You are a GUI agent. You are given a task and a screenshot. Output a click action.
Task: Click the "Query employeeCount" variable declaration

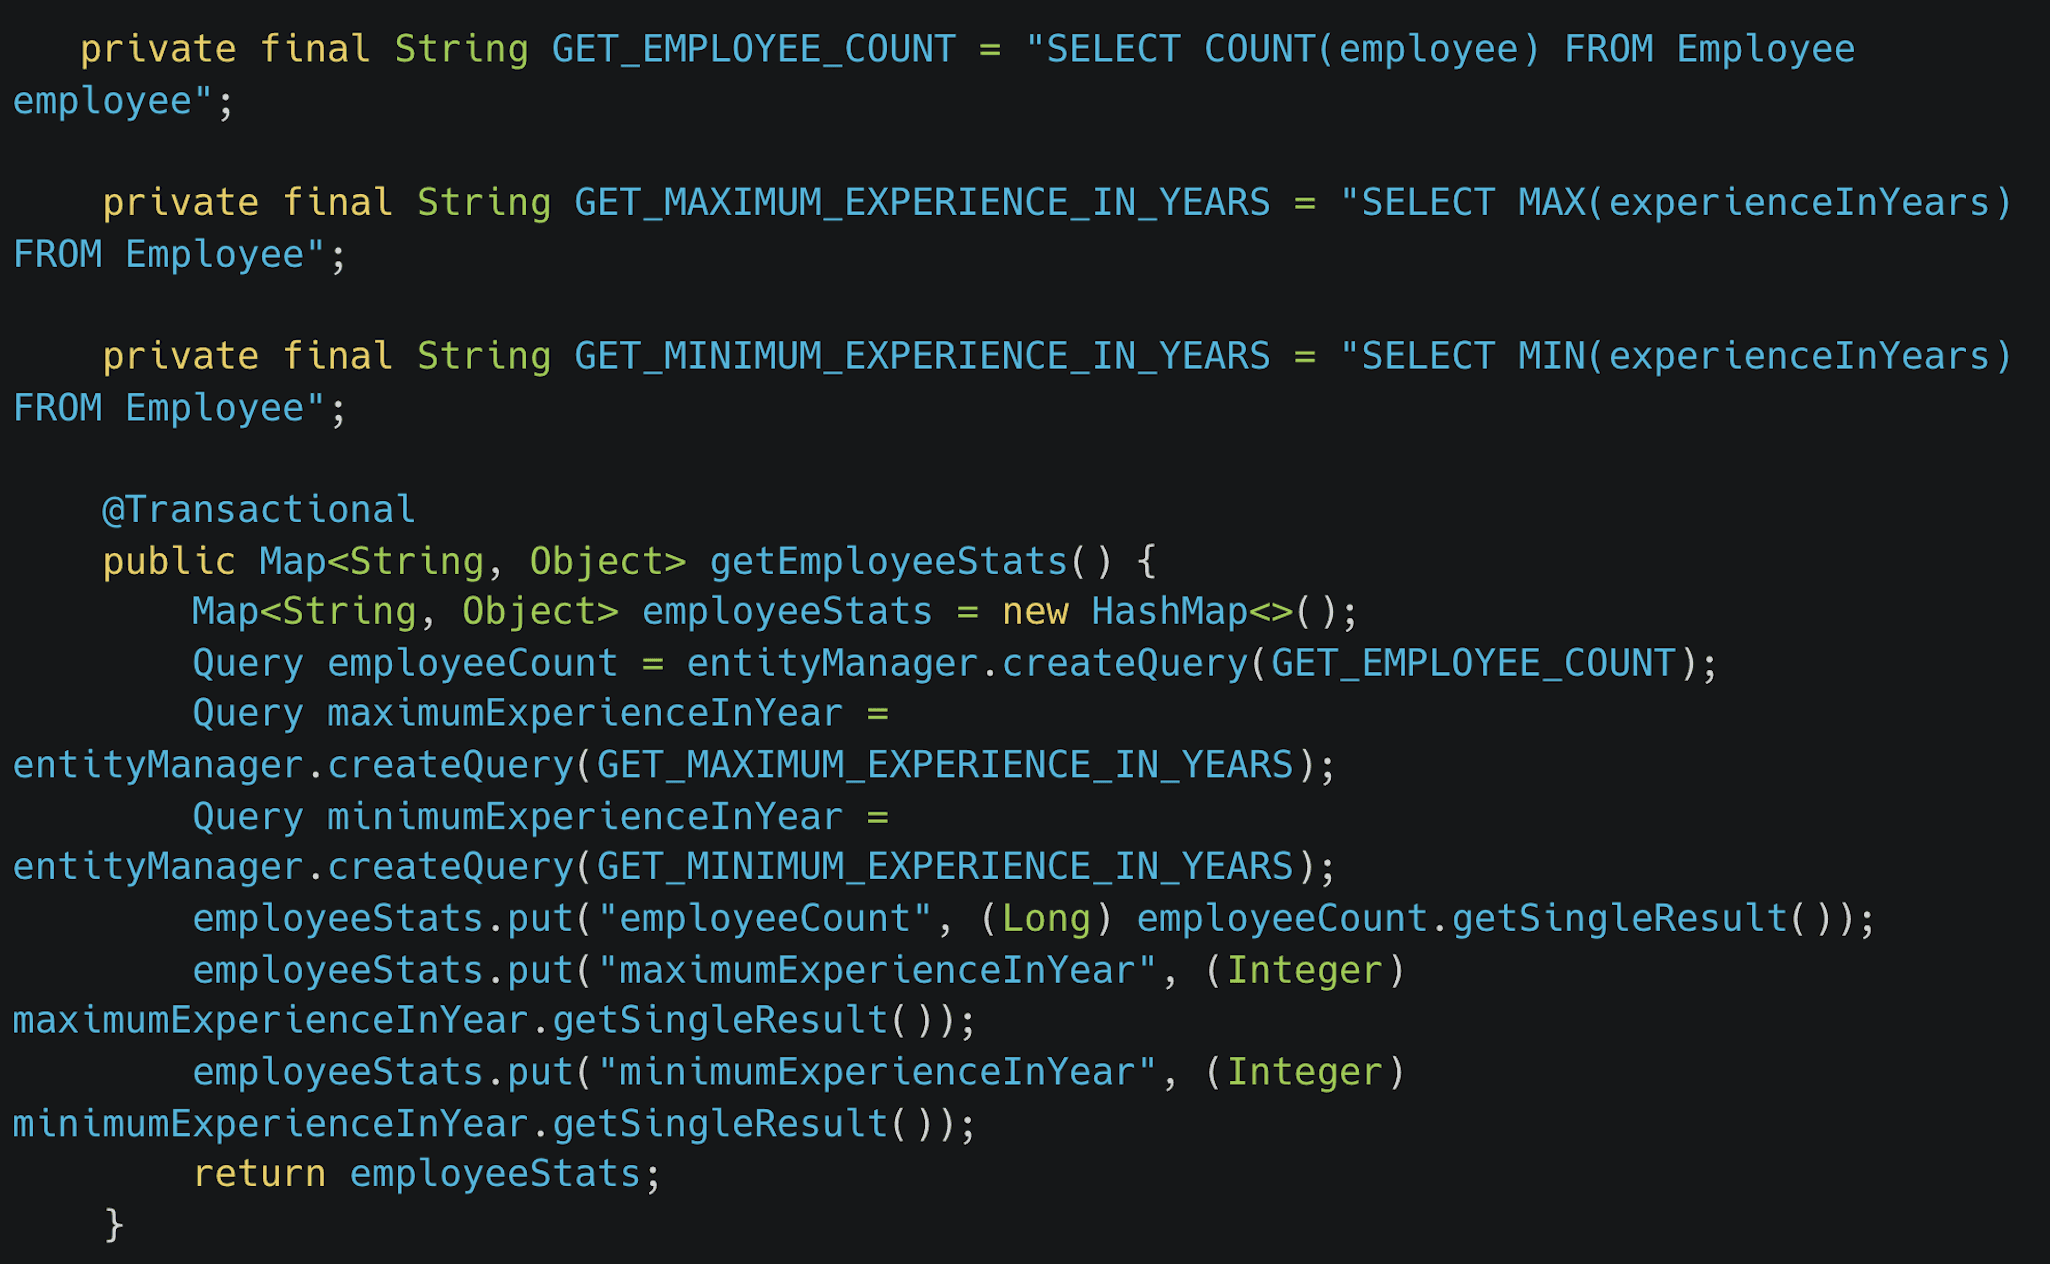point(405,663)
